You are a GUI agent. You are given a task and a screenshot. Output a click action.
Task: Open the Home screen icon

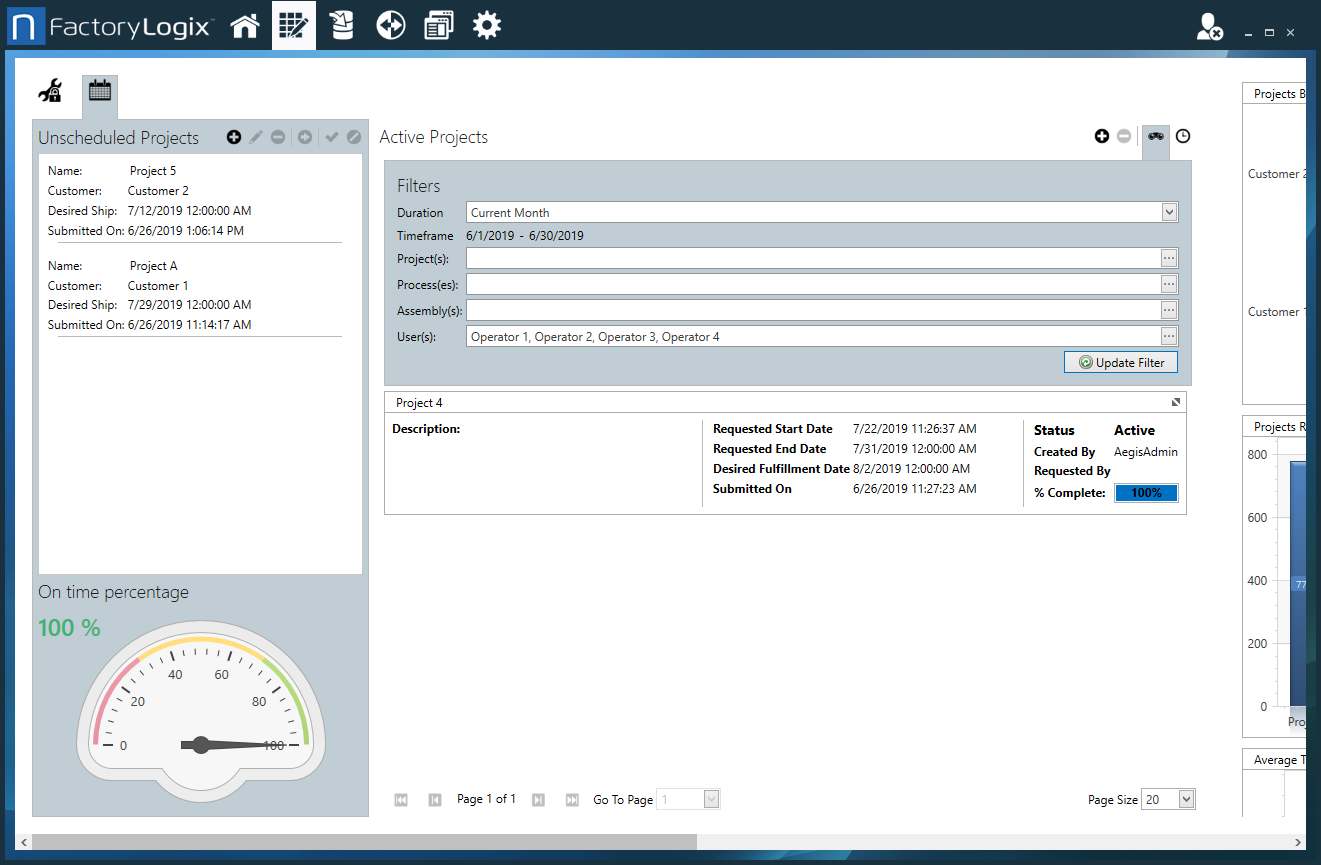(x=245, y=26)
